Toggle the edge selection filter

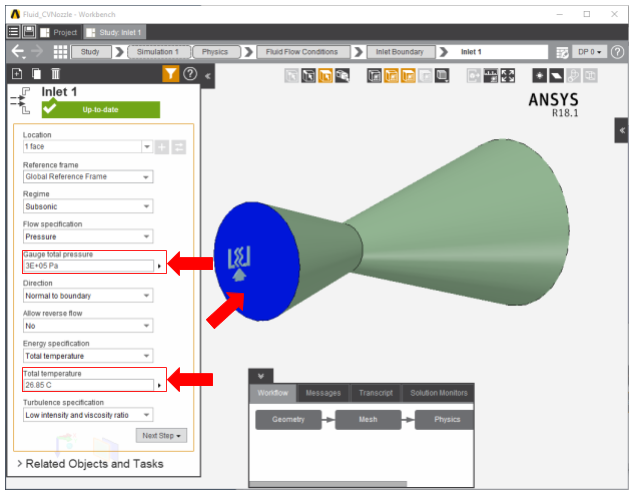tap(309, 76)
